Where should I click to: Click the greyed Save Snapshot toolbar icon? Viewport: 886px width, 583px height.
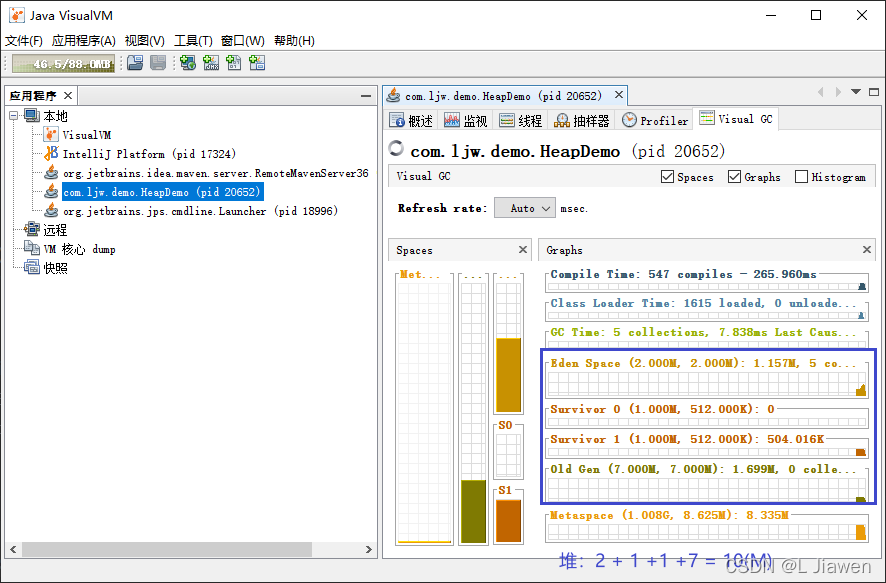158,63
